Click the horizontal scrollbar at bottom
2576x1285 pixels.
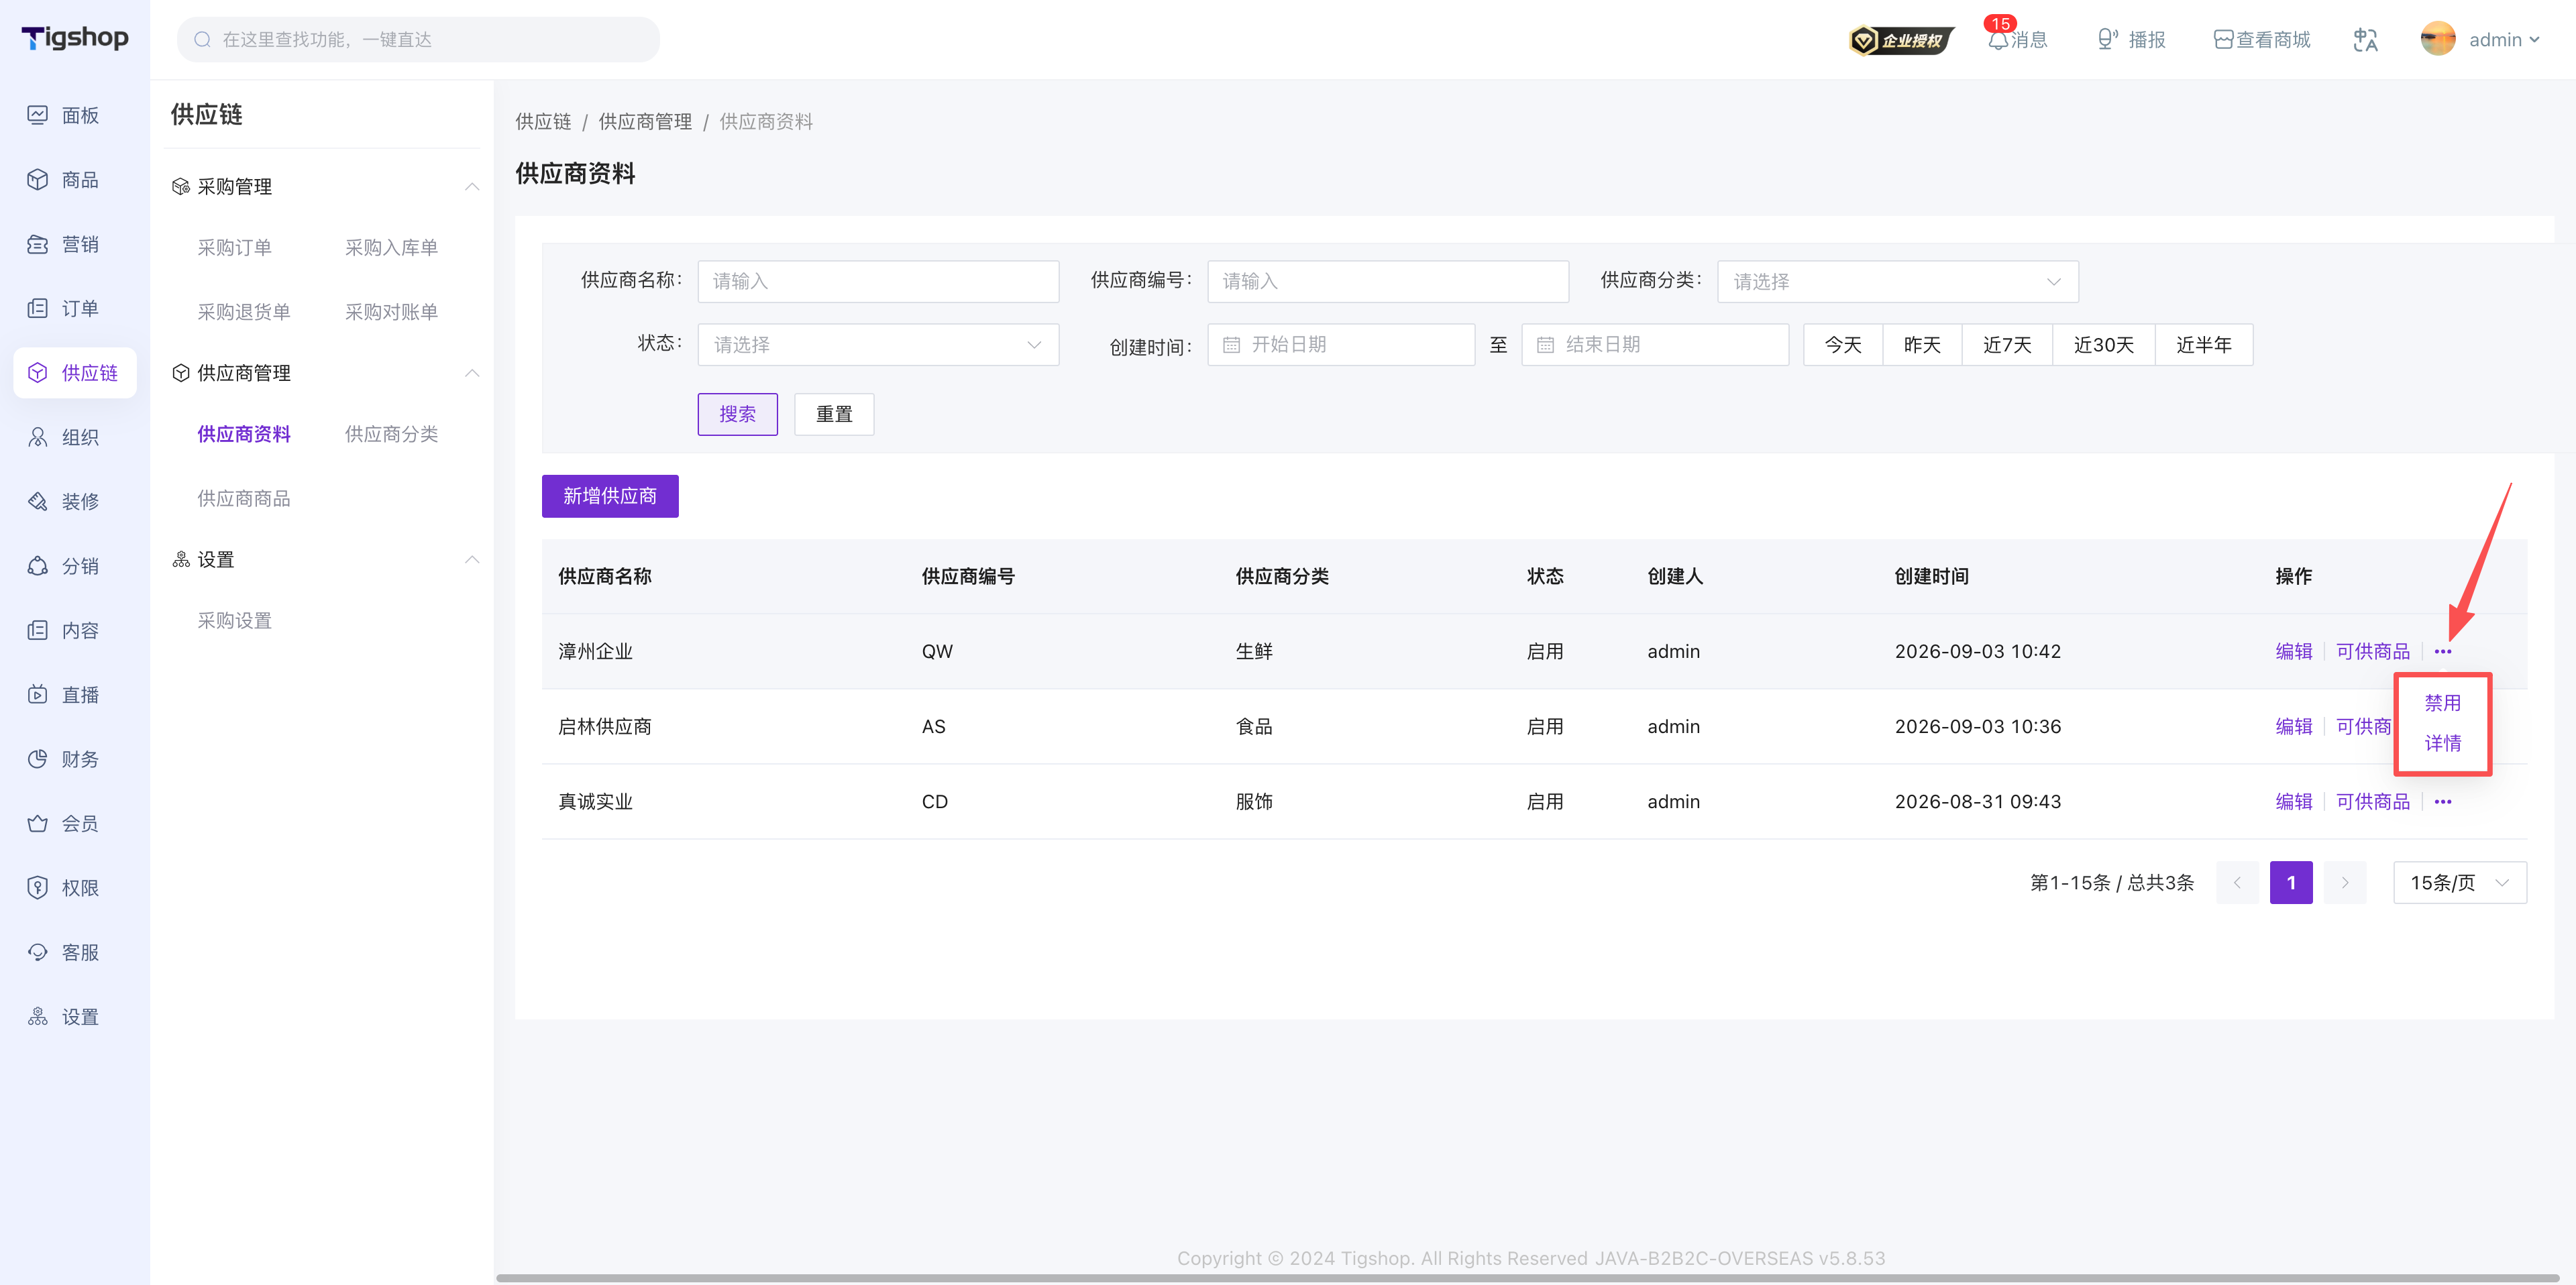pos(1527,1278)
